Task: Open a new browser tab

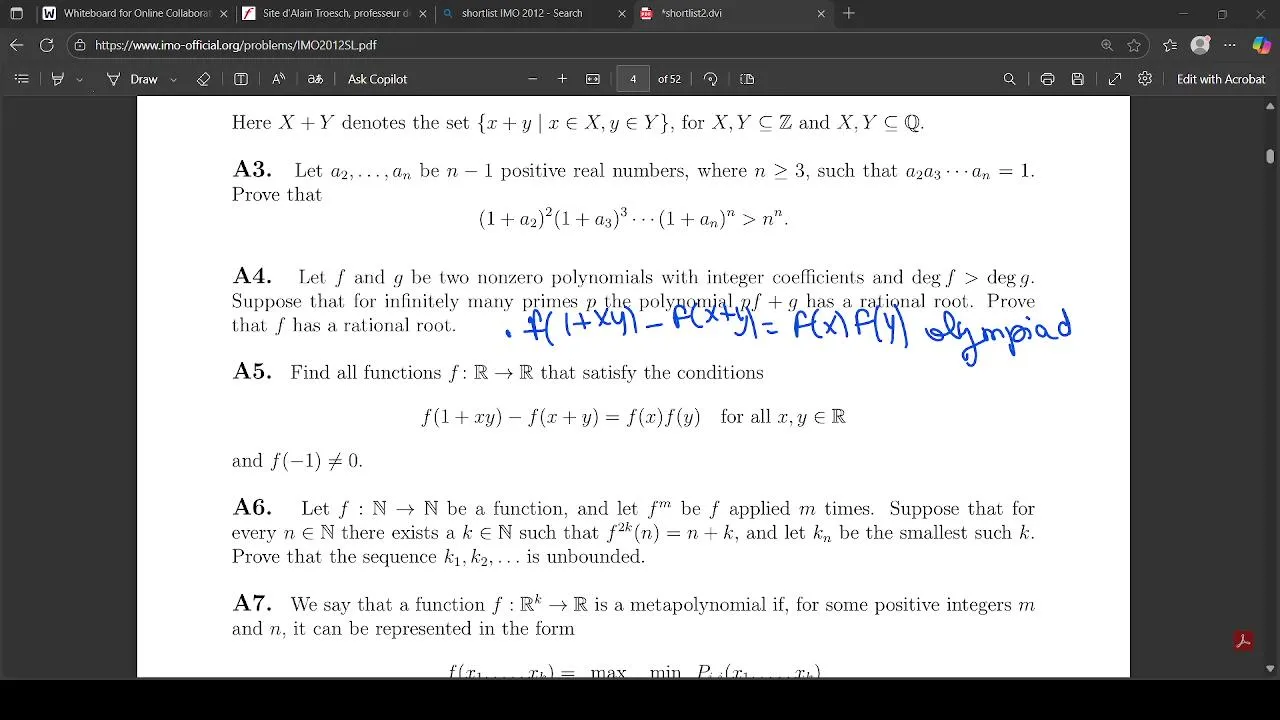Action: tap(849, 14)
